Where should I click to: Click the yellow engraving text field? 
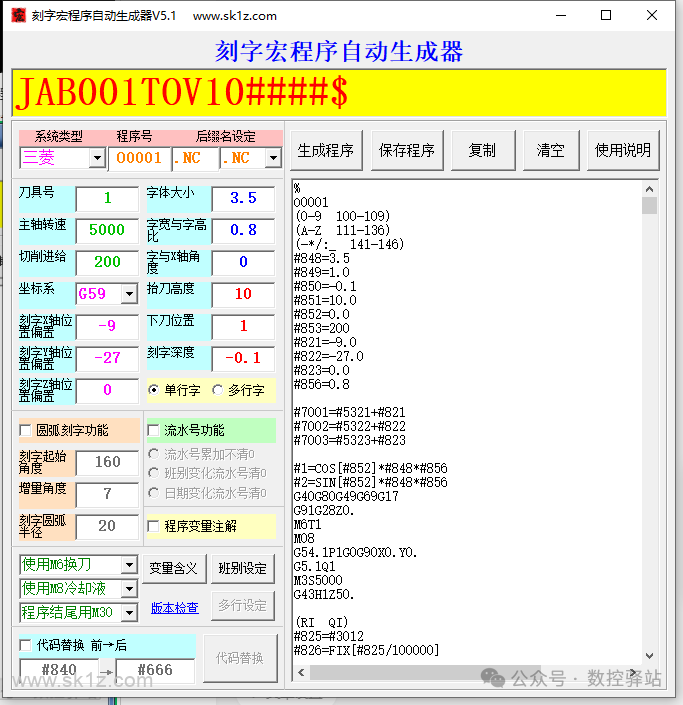339,93
